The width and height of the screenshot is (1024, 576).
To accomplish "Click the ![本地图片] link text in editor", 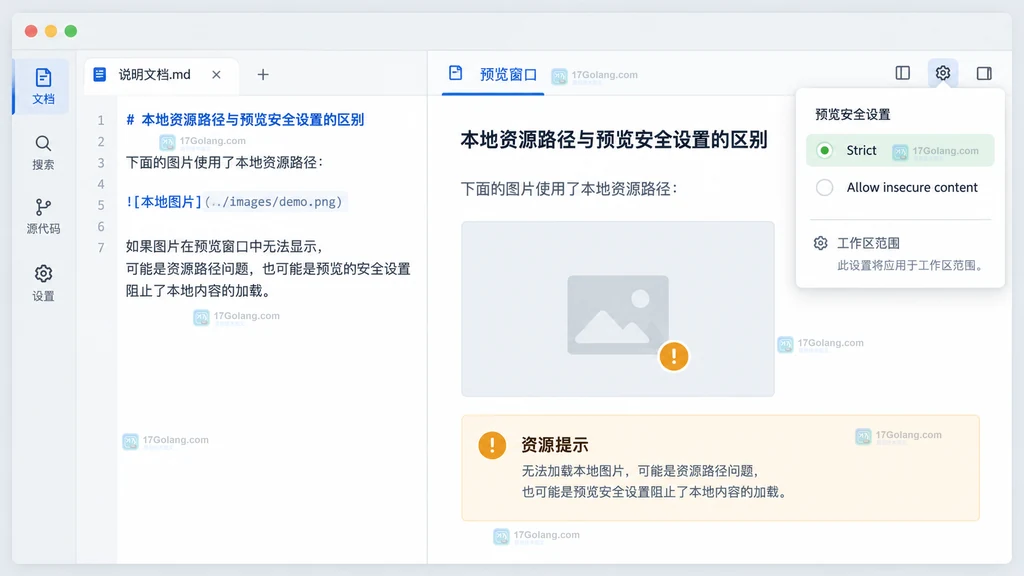I will click(163, 202).
